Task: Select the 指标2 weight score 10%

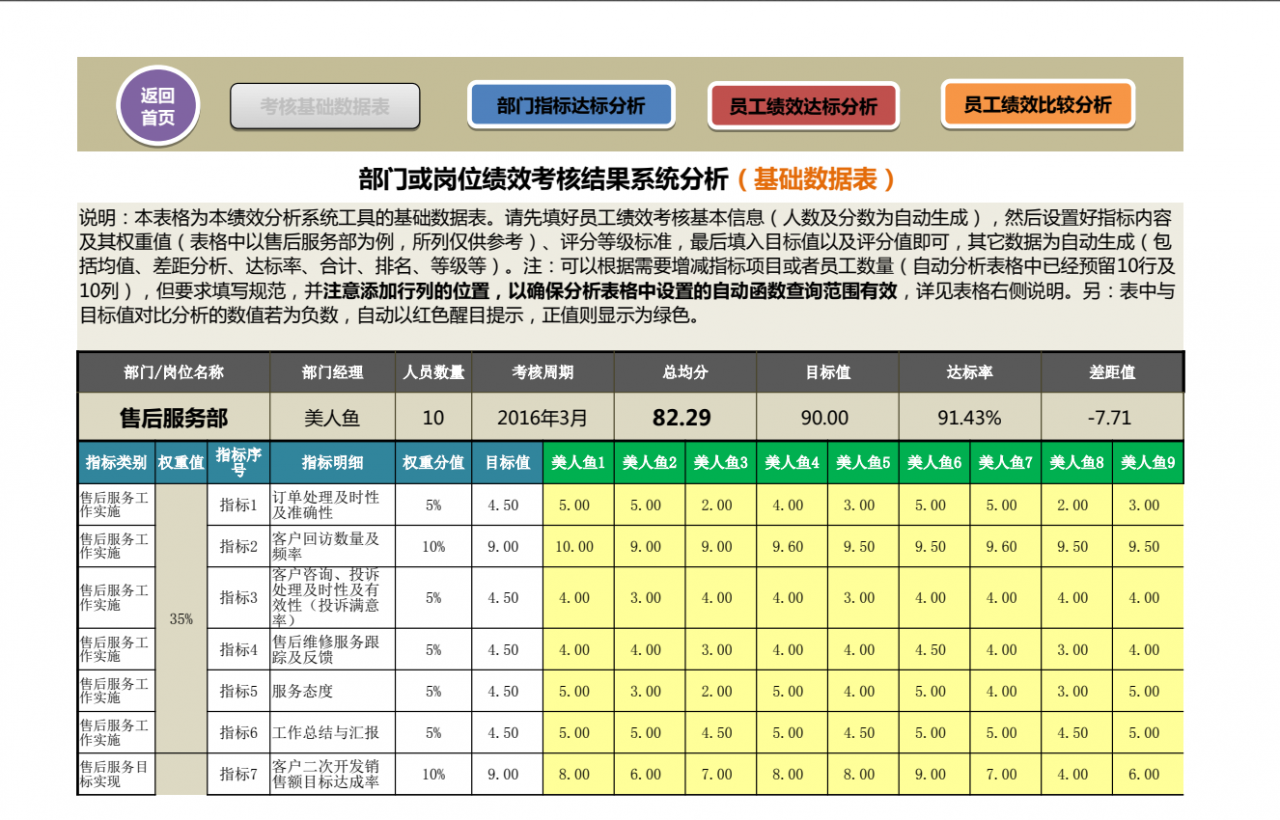Action: [x=433, y=546]
